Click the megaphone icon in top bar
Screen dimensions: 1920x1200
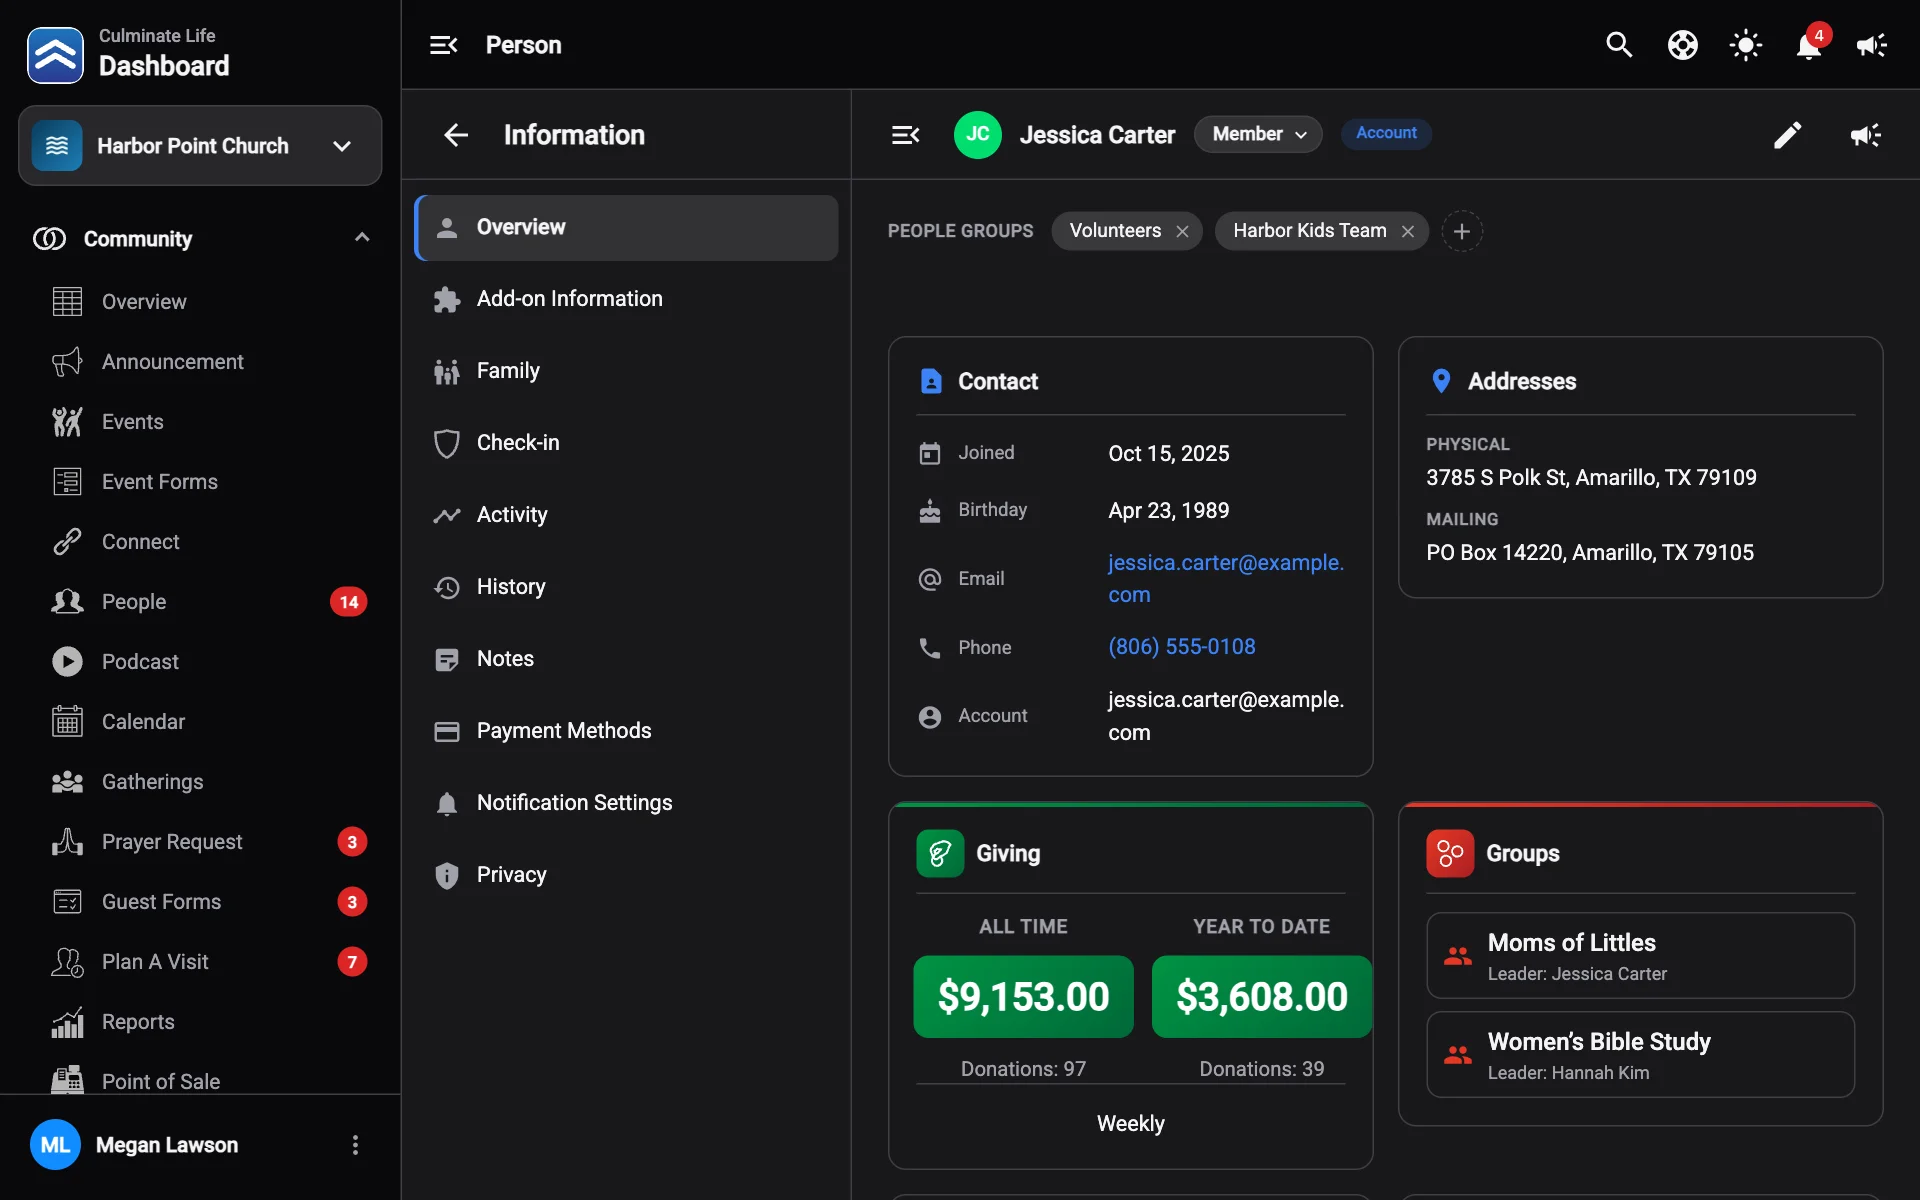(1872, 45)
